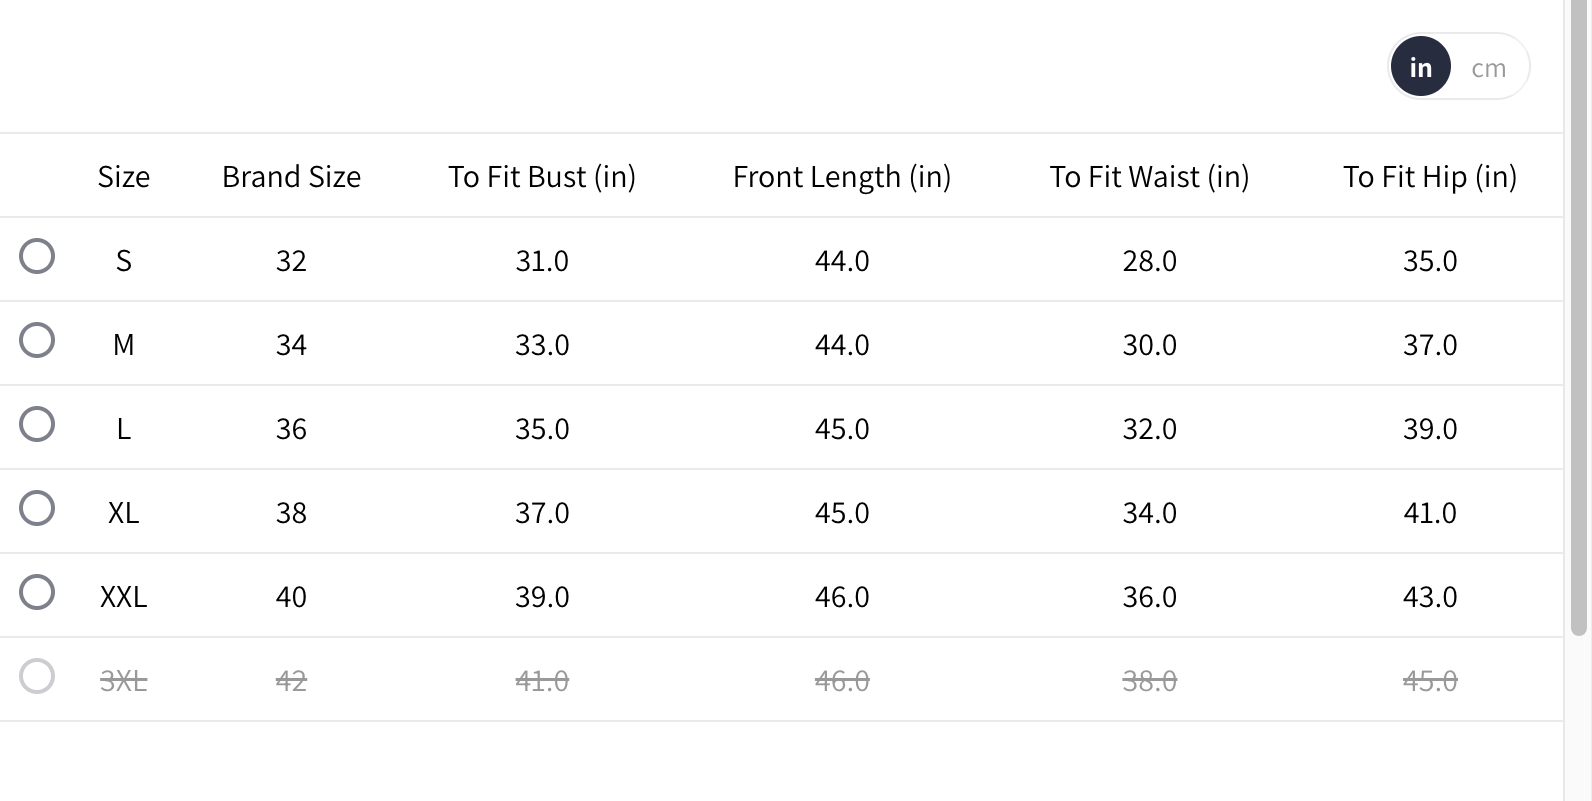Click the vertical scrollbar thumb

coord(1579,320)
